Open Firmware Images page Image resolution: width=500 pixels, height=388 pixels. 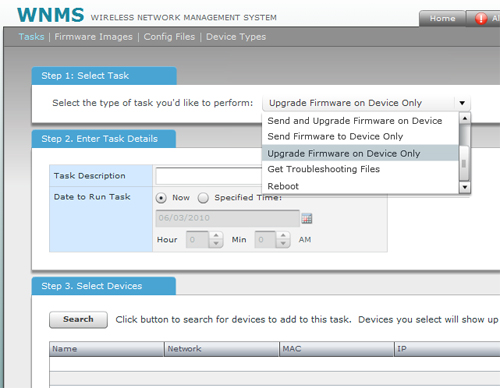(93, 37)
